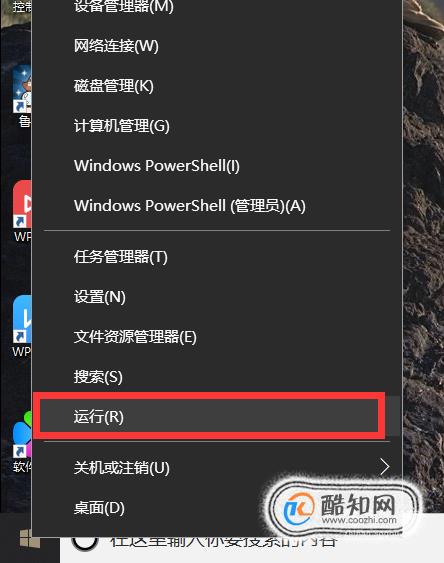Screen dimensions: 444x563
Task: Open 文件资源管理器(E) menu entry
Action: 217,337
